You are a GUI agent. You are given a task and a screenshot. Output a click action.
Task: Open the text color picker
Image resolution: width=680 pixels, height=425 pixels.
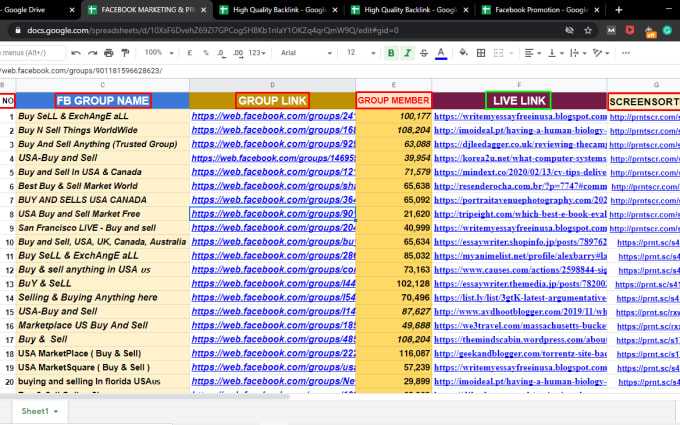441,53
